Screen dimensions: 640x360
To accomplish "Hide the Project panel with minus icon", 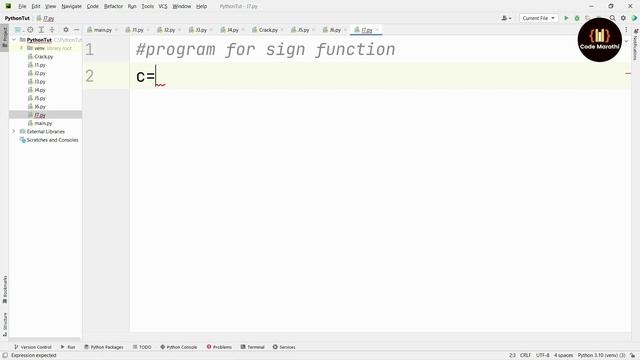I will click(76, 30).
